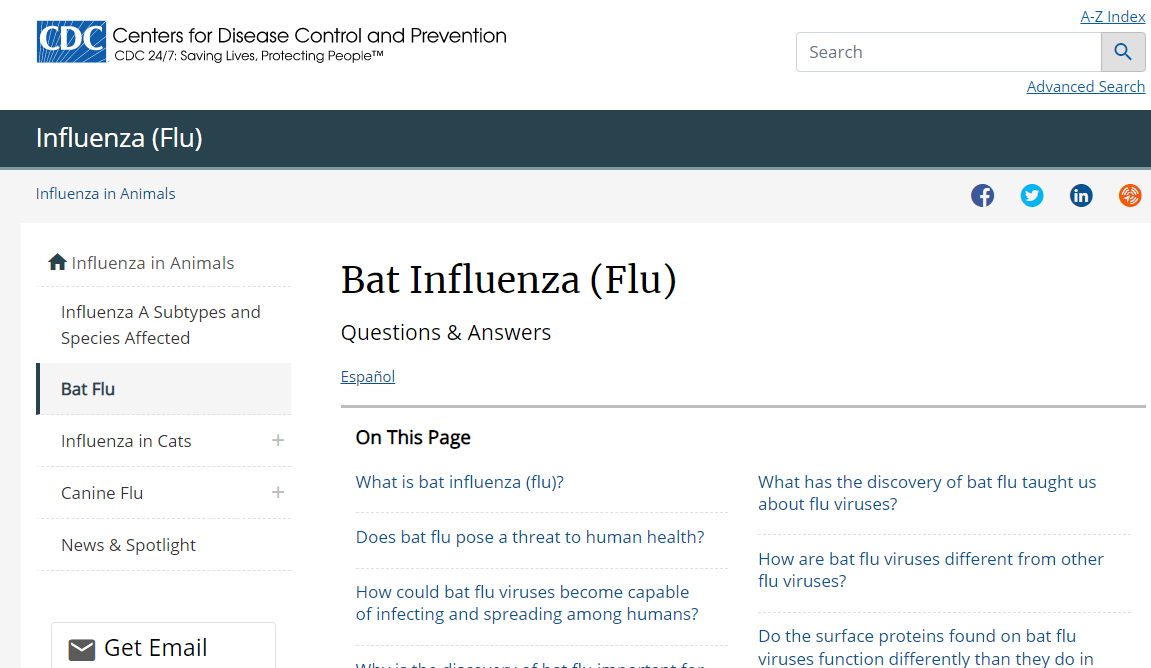
Task: Click the Get Email envelope icon
Action: pyautogui.click(x=81, y=650)
